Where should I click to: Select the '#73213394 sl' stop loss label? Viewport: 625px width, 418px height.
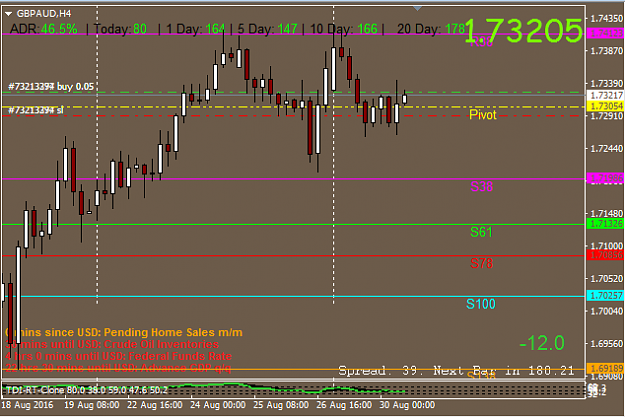pos(35,110)
